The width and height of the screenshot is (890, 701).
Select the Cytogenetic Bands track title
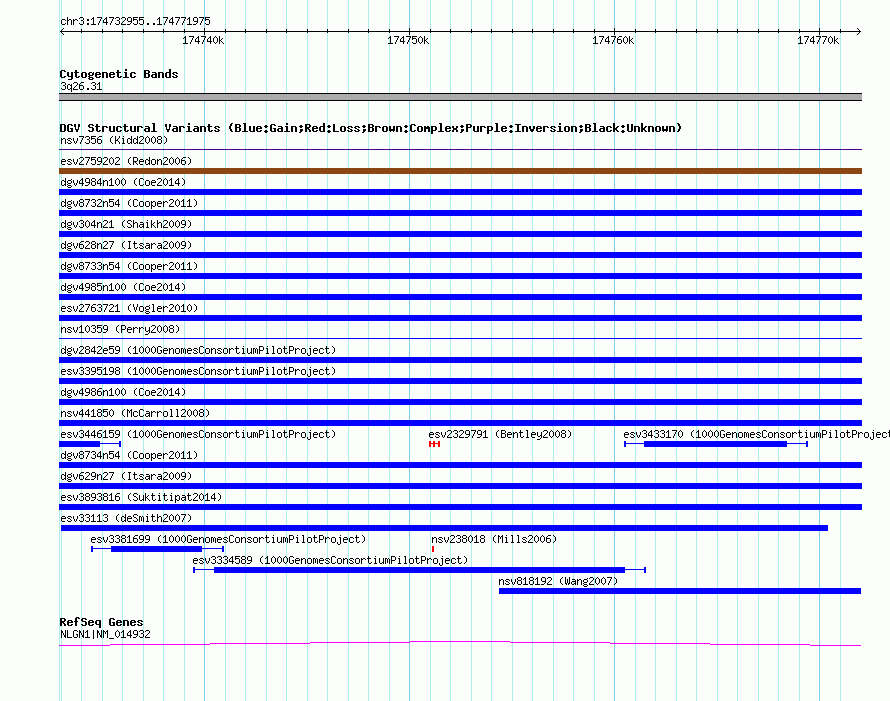pos(119,74)
